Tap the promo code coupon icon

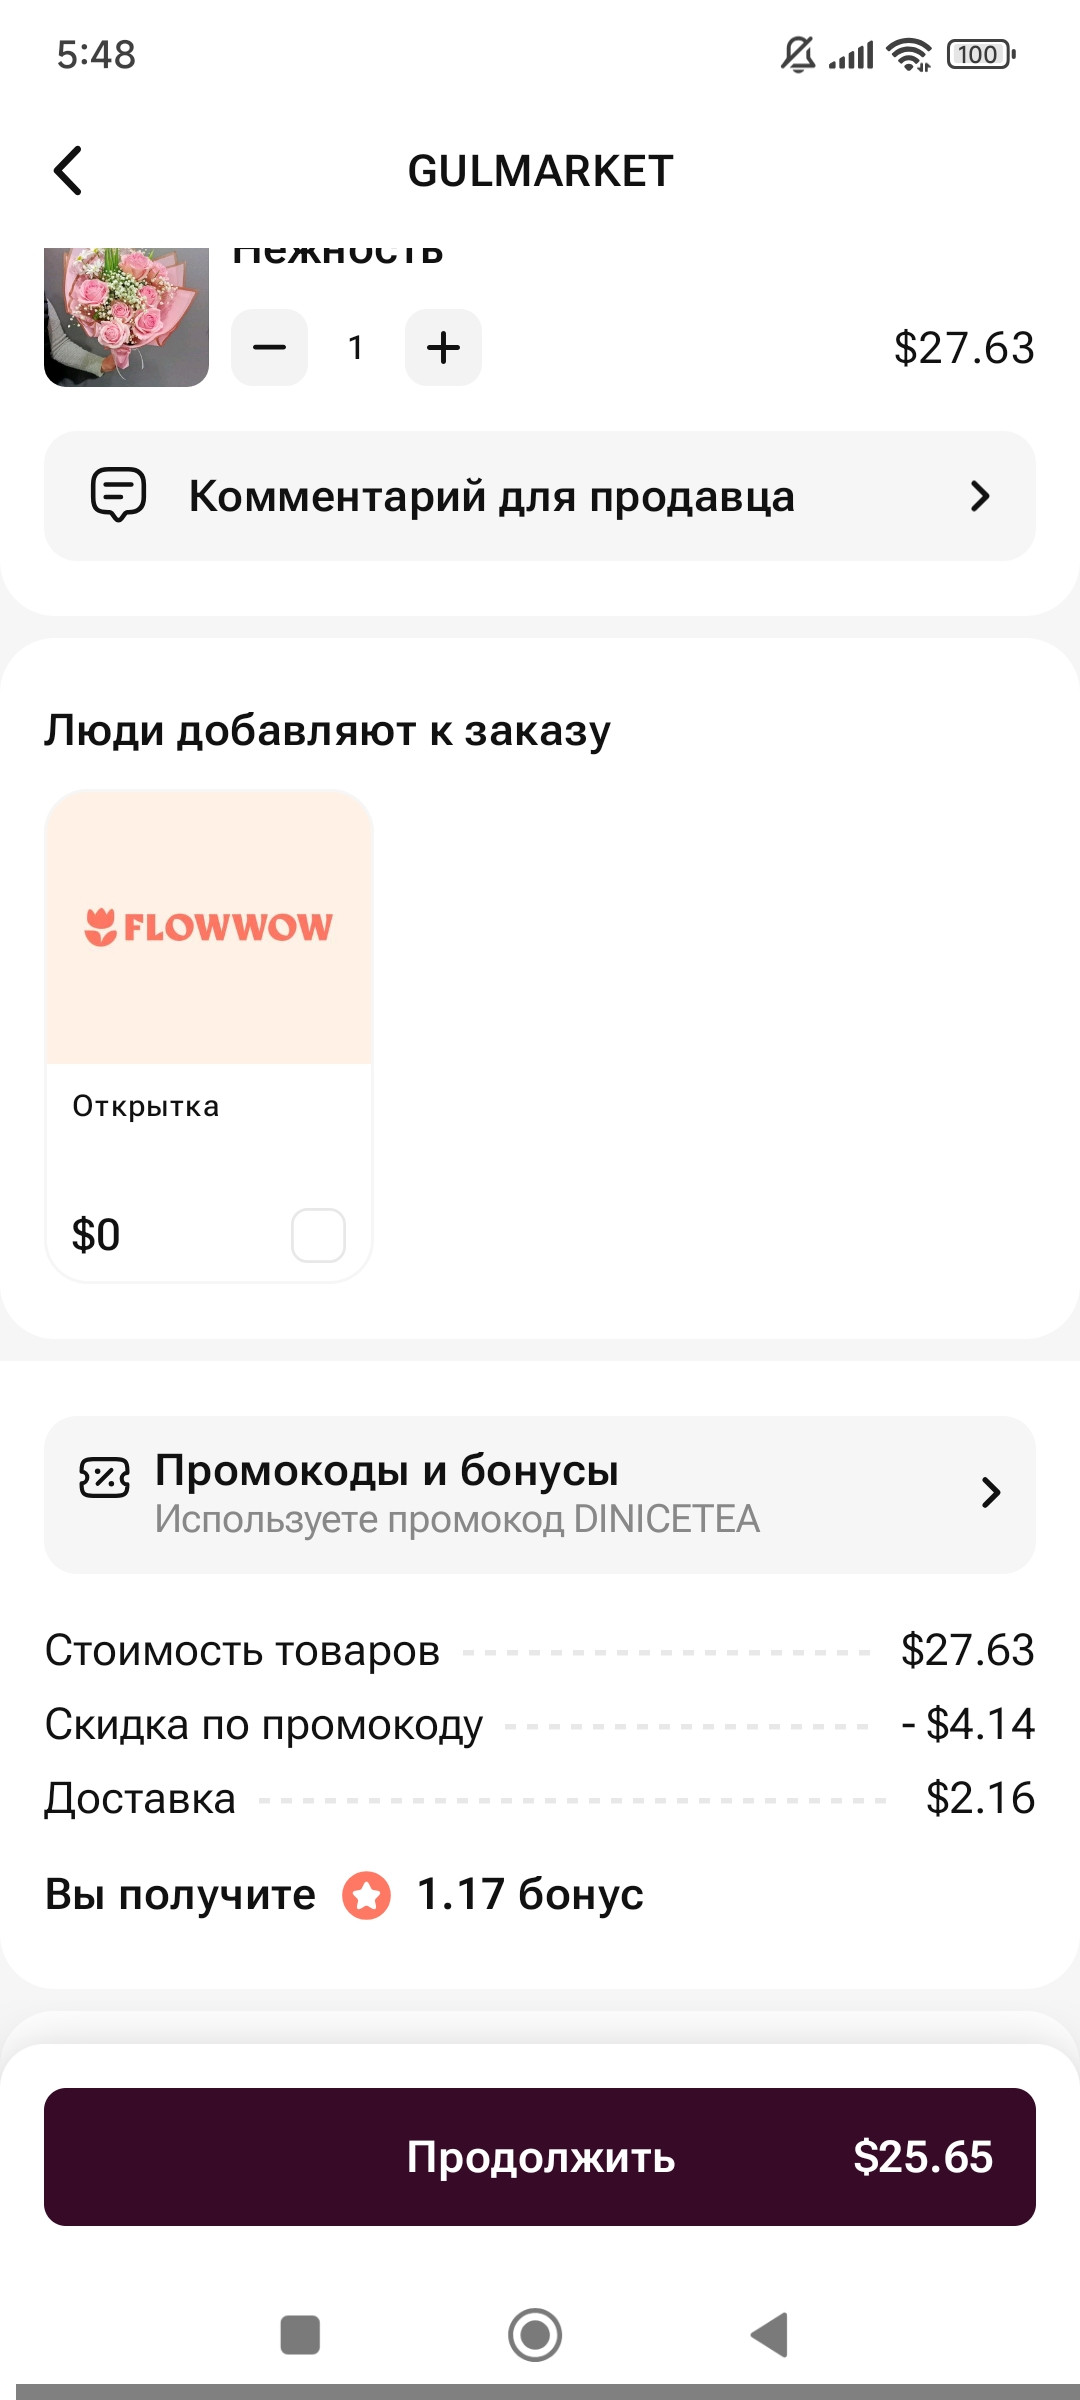tap(104, 1477)
